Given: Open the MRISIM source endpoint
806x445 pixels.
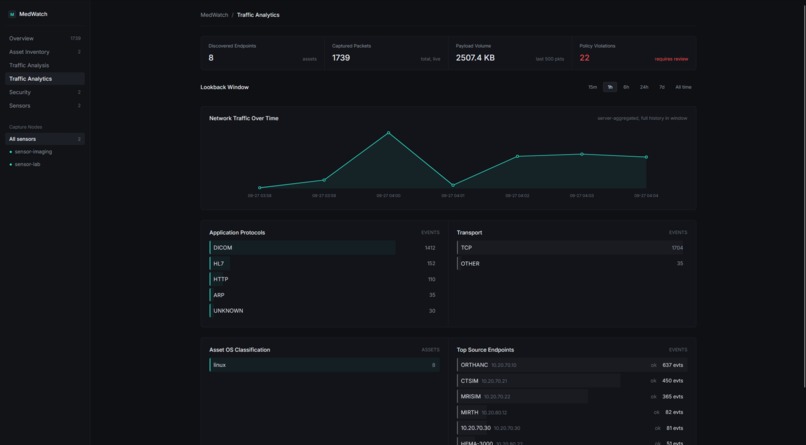Looking at the screenshot, I should pyautogui.click(x=572, y=397).
